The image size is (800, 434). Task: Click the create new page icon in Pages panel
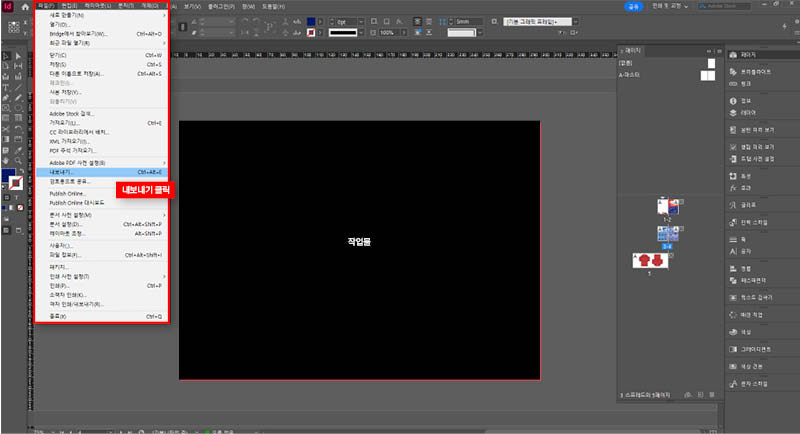click(701, 395)
